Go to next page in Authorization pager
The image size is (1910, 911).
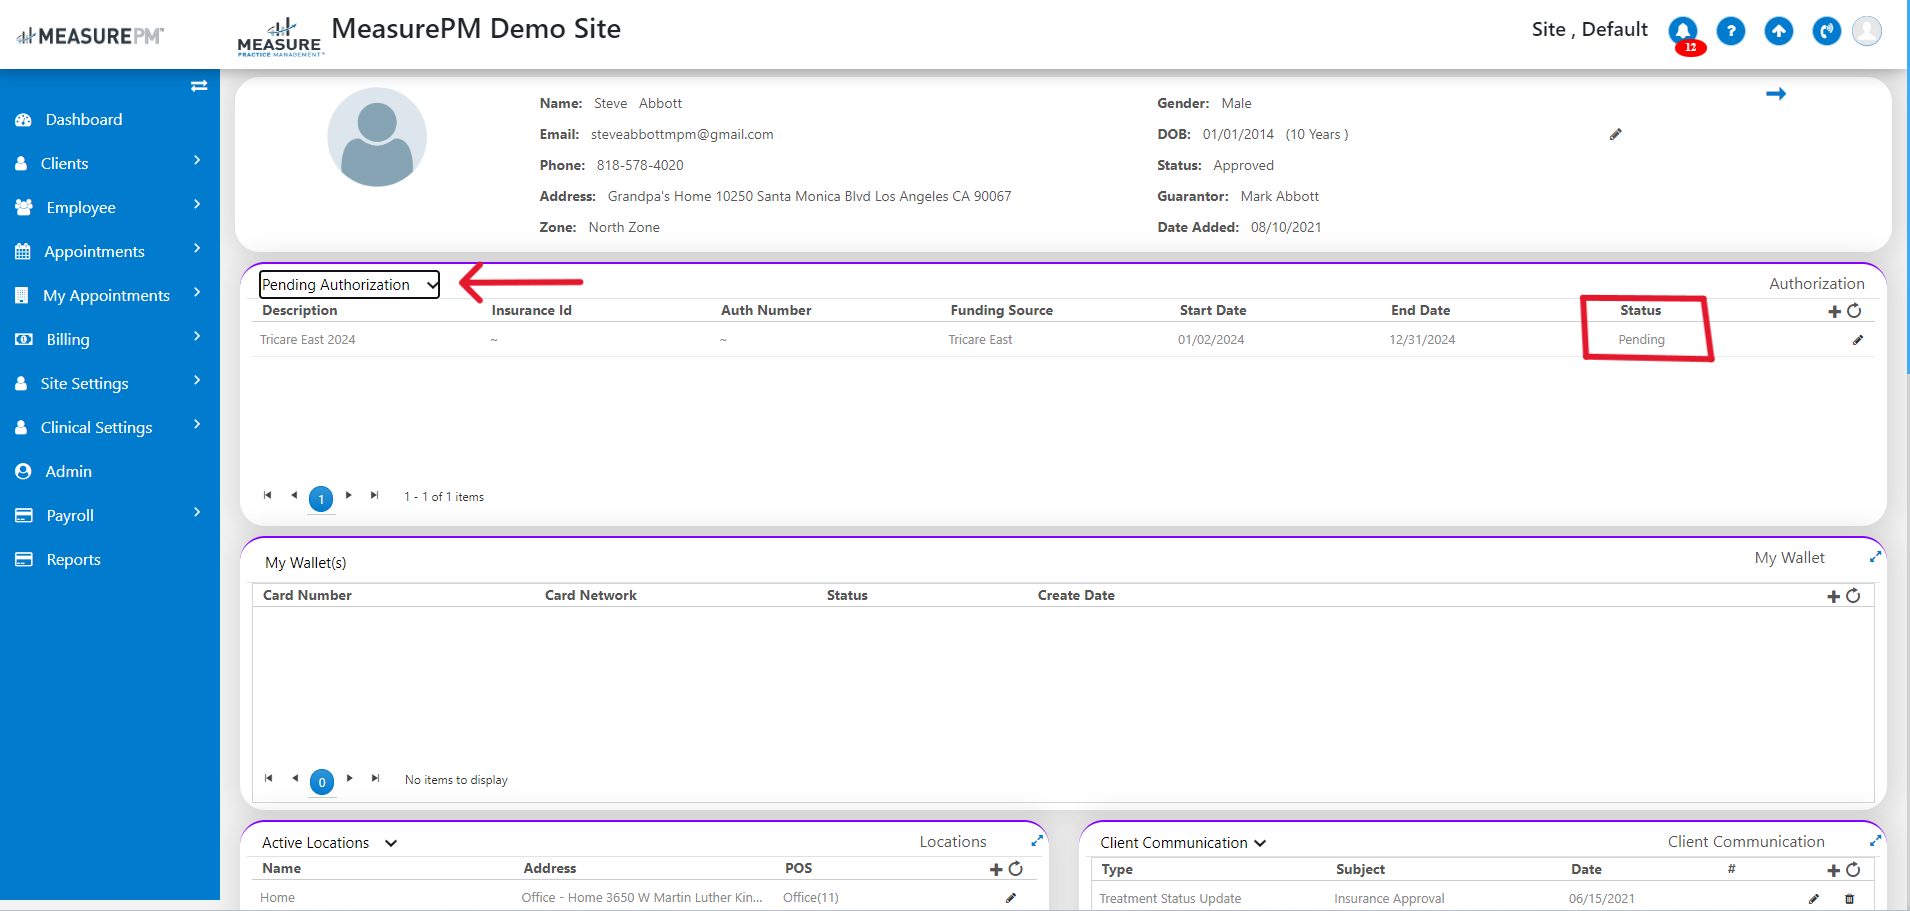(348, 495)
